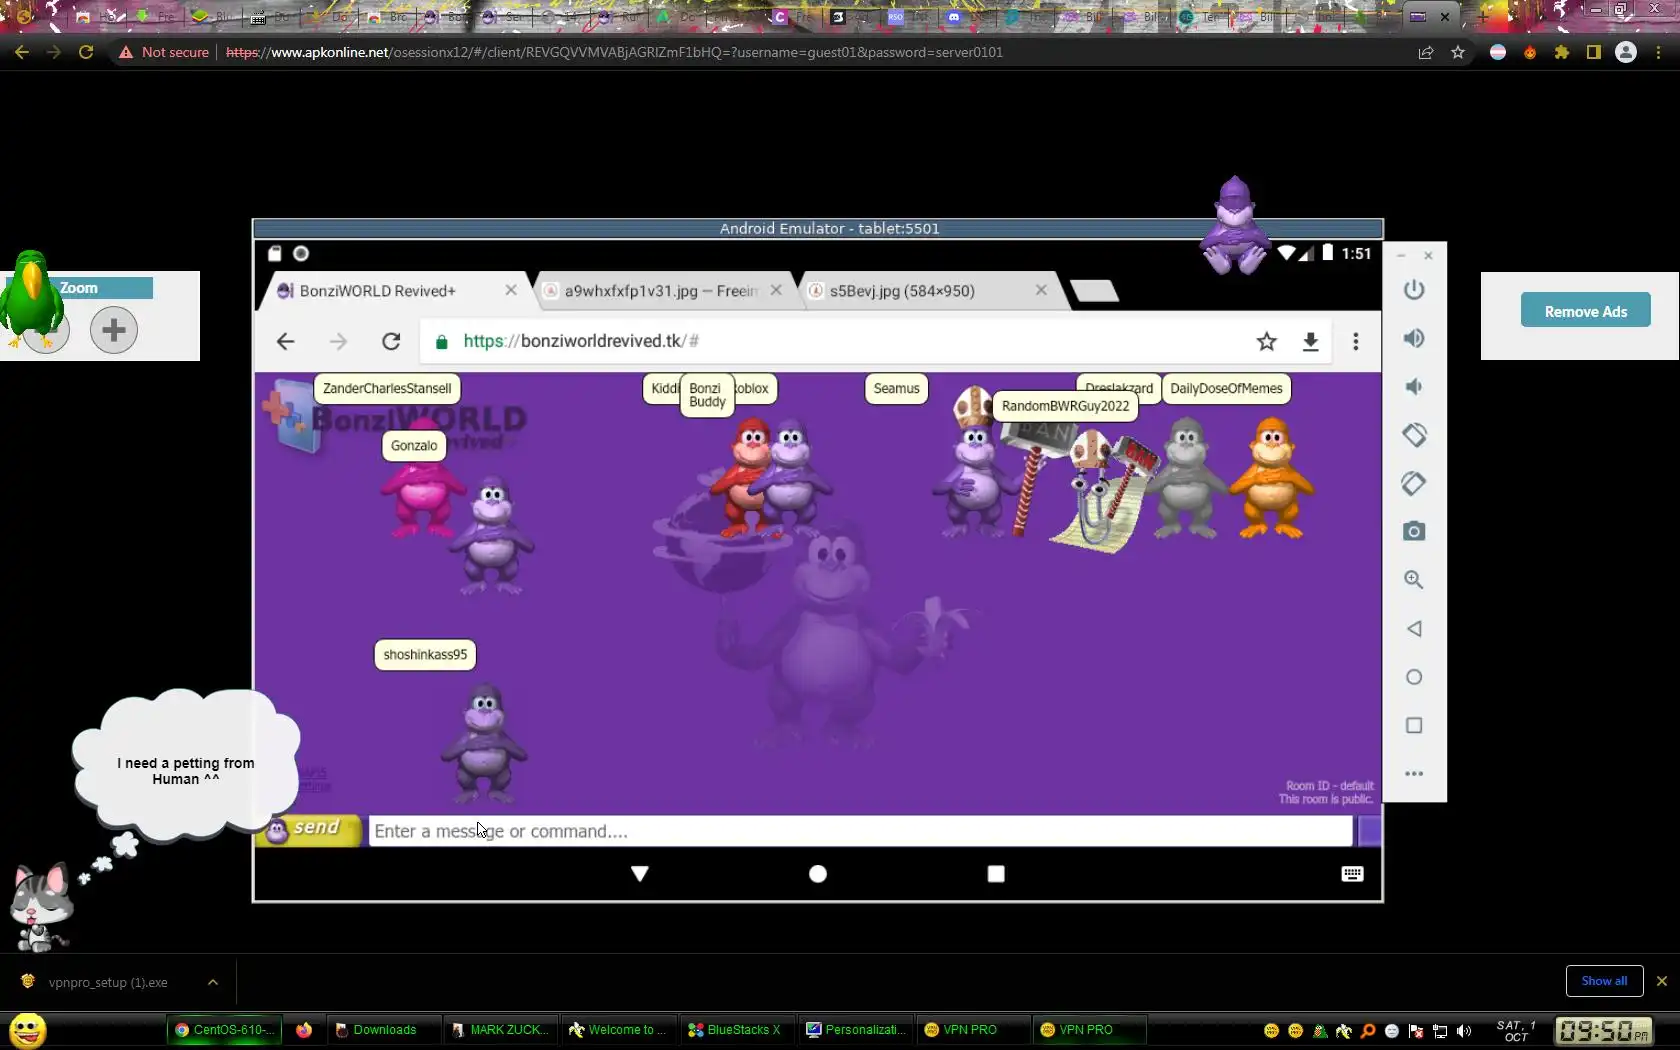The width and height of the screenshot is (1680, 1050).
Task: Click Chrome's share page icon
Action: coord(1426,52)
